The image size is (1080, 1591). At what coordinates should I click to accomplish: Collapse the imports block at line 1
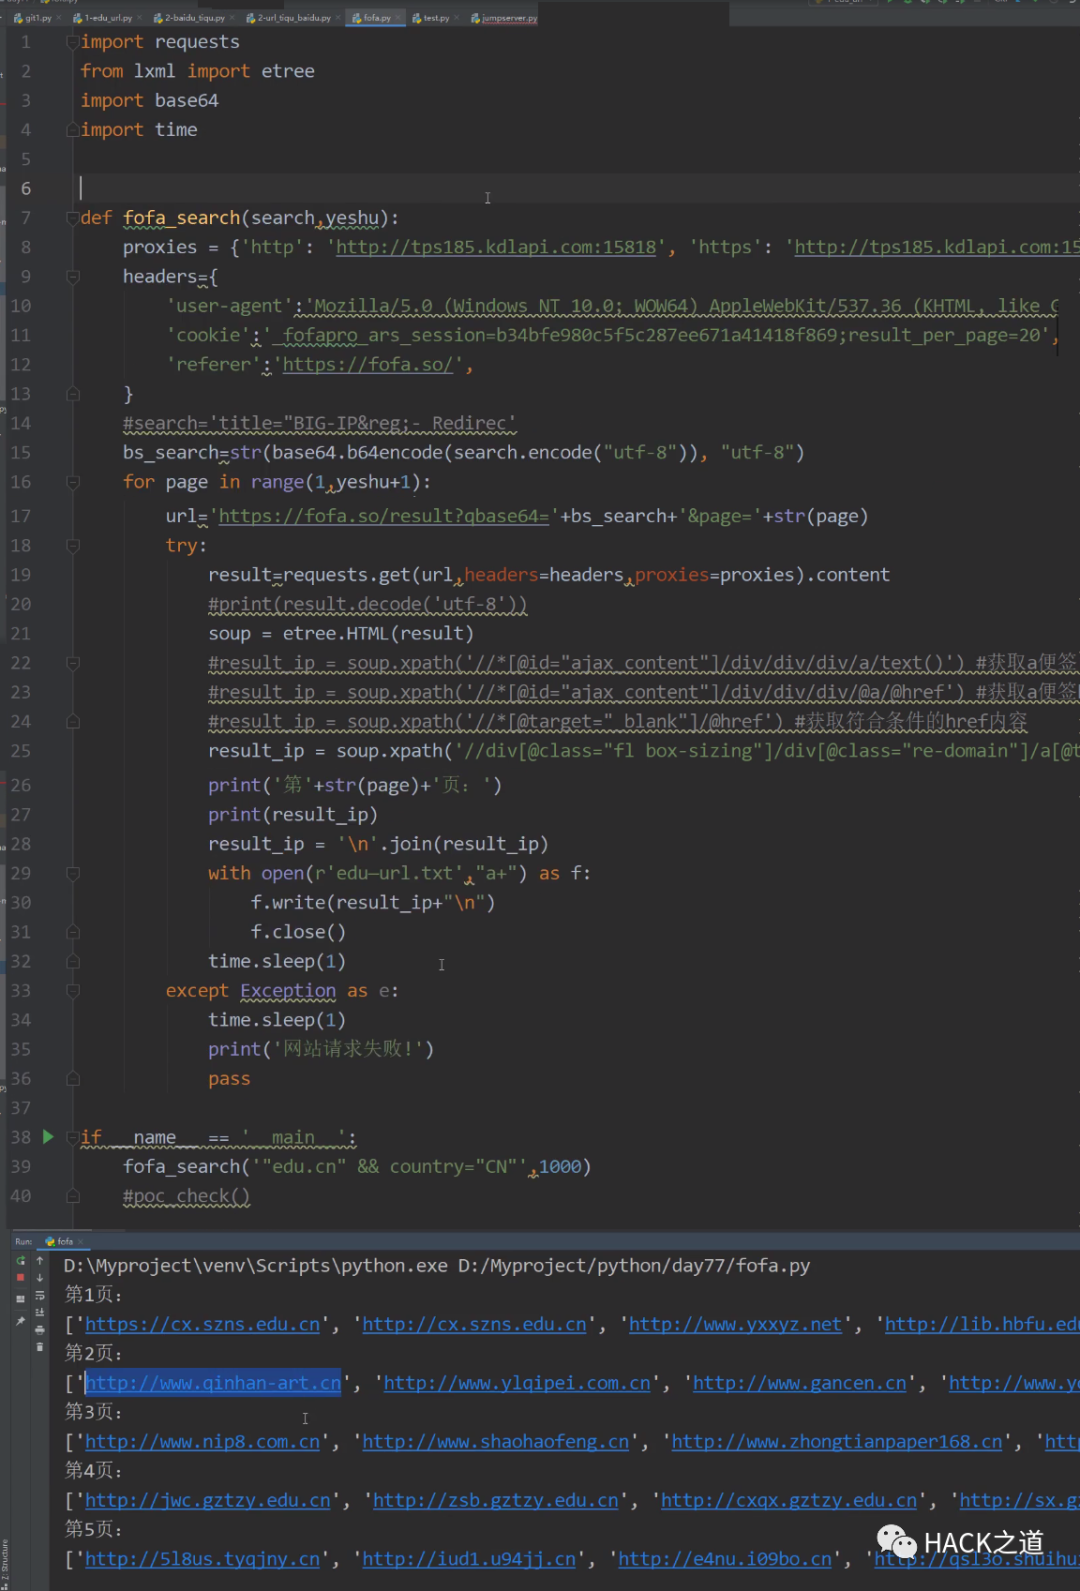click(x=72, y=42)
